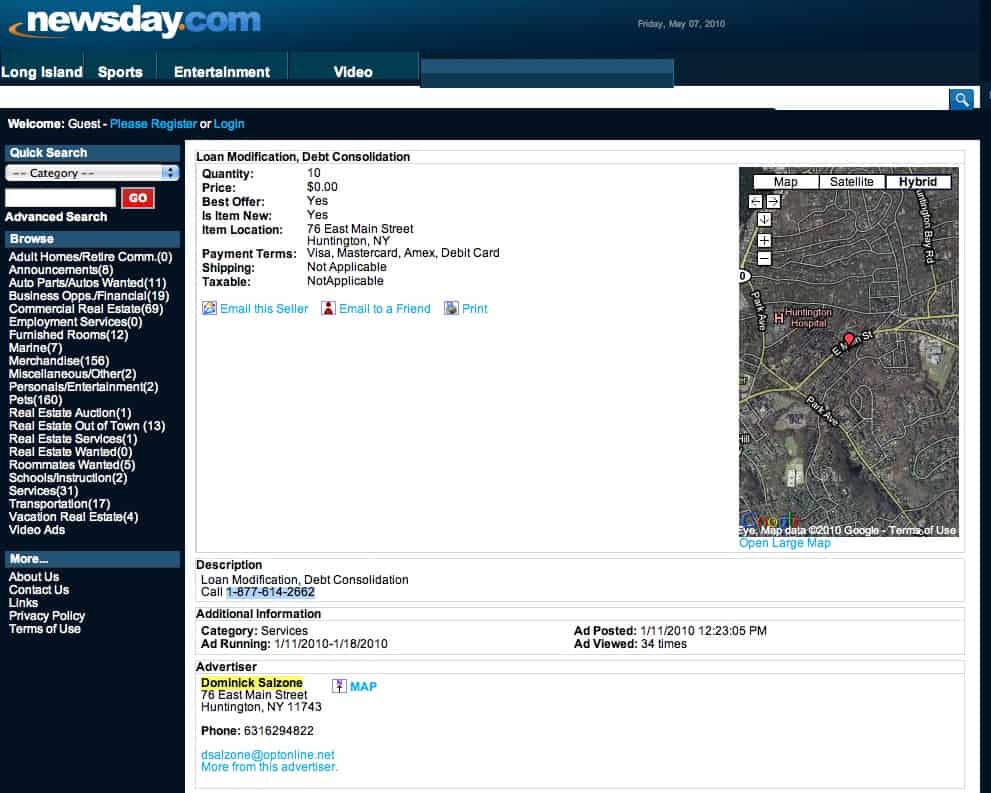Switch map to Map view
The width and height of the screenshot is (991, 793).
point(785,182)
